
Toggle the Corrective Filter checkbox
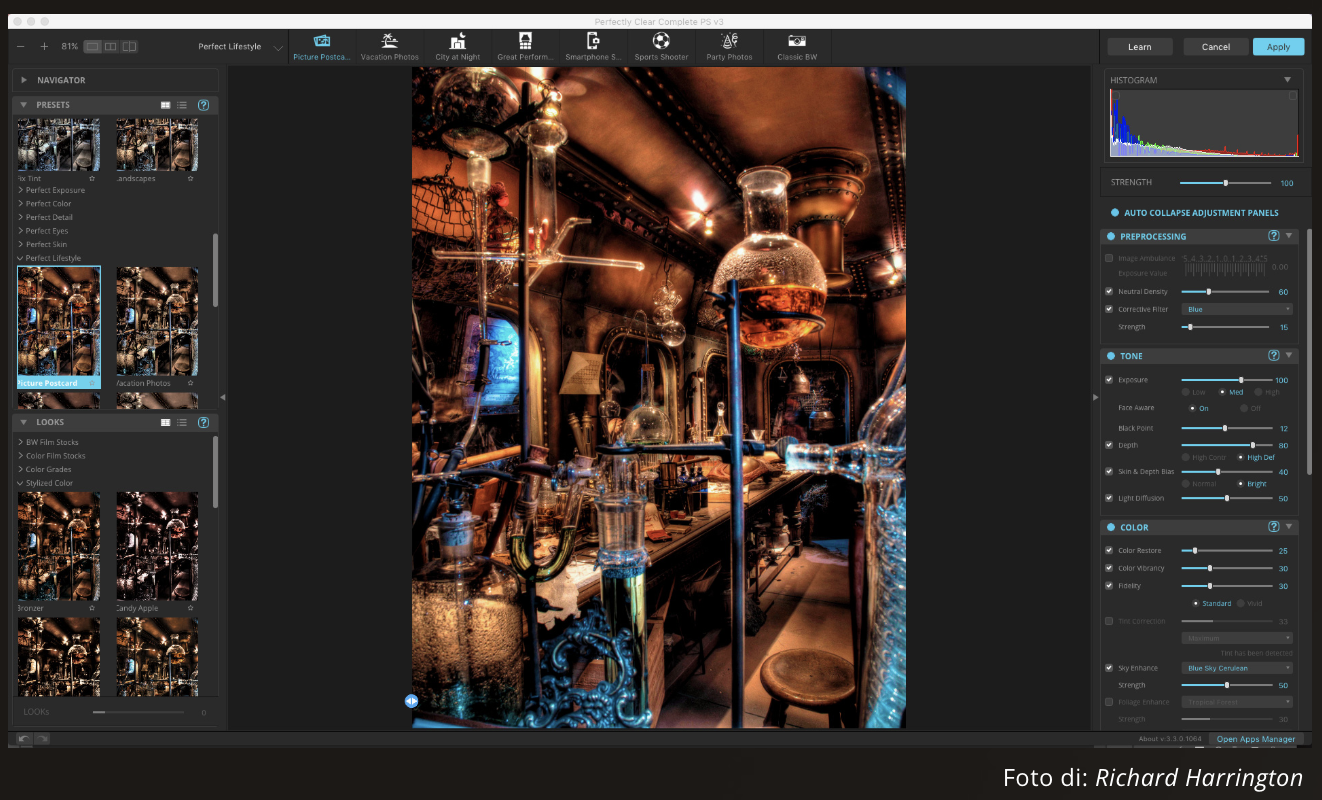1109,309
